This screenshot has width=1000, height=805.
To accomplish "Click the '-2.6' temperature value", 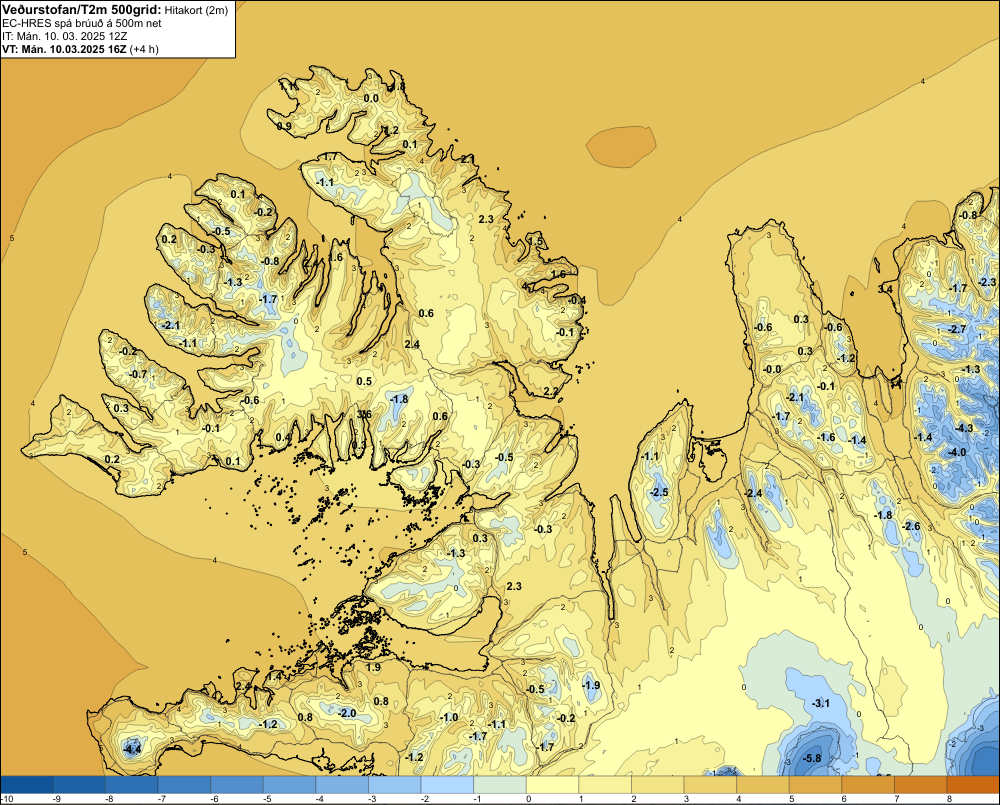I will tap(911, 526).
